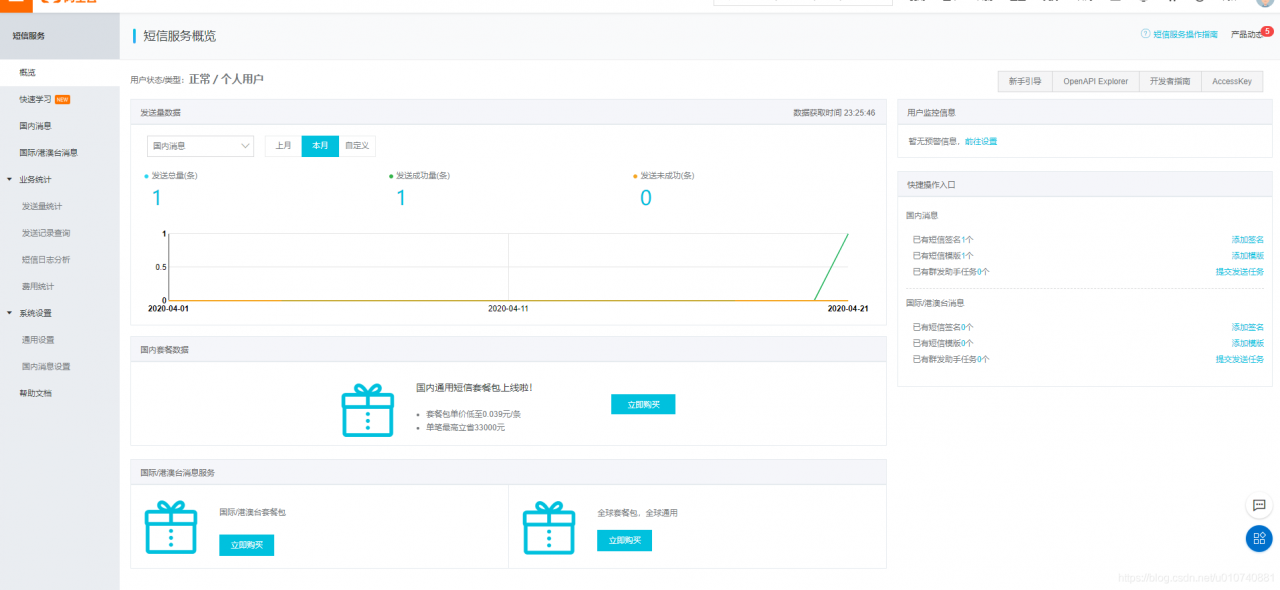Select the 自定义 custom range option
The width and height of the screenshot is (1280, 590).
(x=357, y=146)
